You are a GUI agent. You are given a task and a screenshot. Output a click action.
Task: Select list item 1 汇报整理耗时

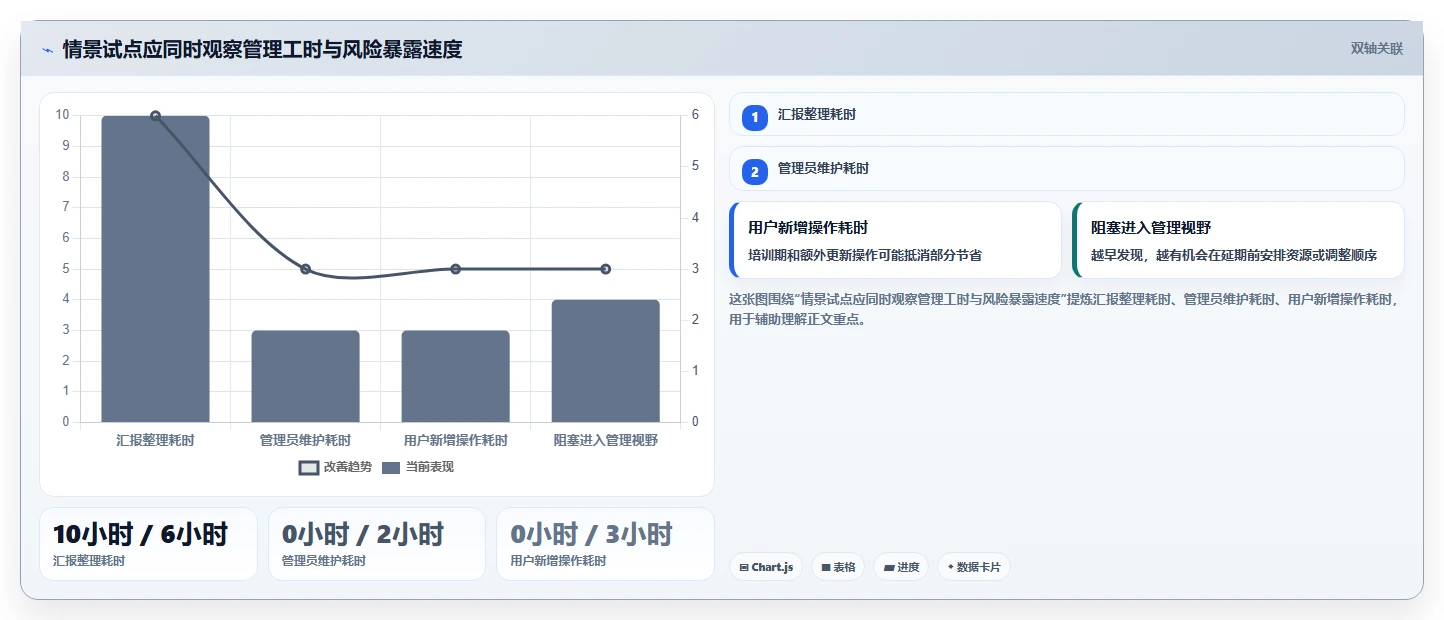click(1067, 114)
